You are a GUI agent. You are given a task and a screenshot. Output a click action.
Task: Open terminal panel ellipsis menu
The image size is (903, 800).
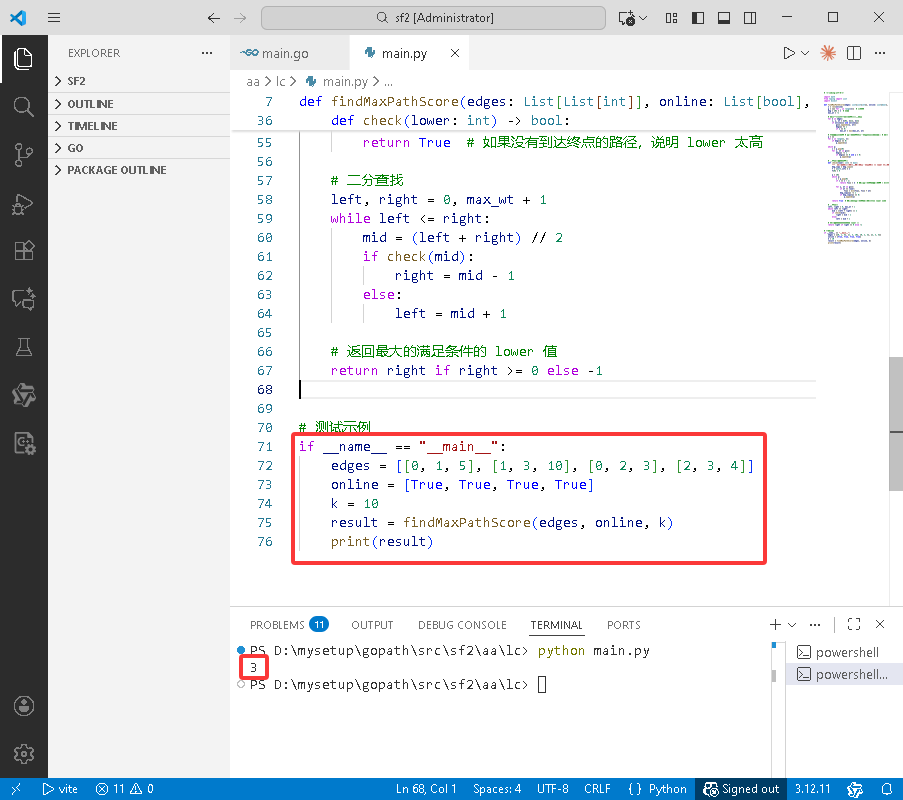814,624
